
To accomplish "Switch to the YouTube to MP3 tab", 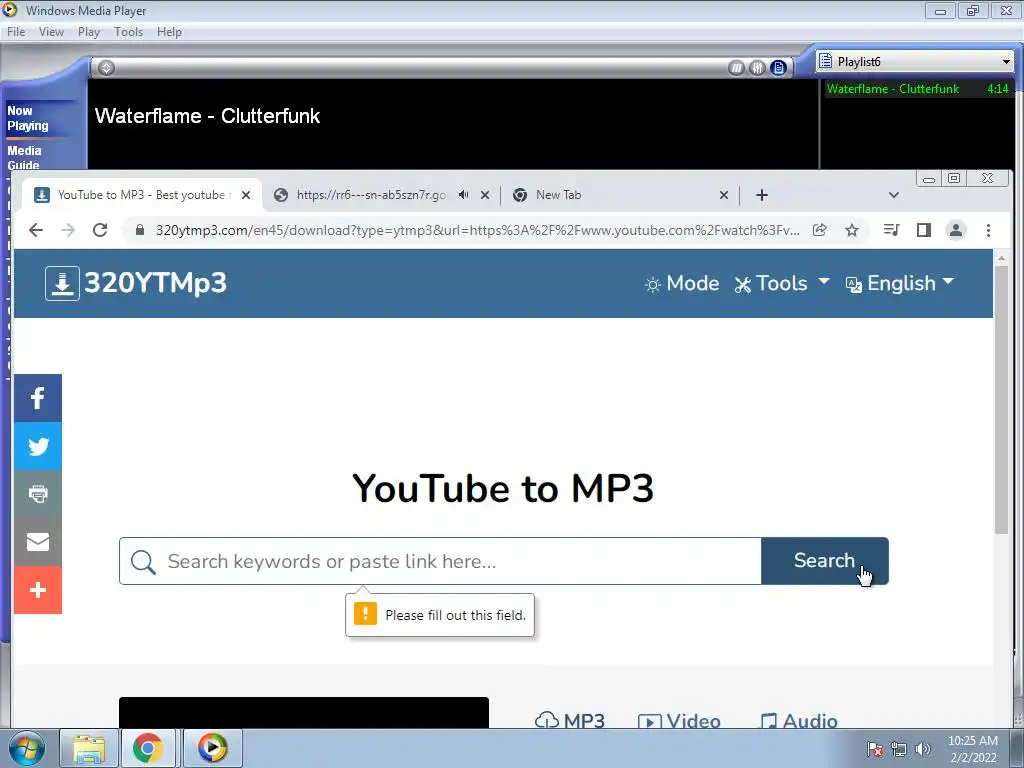I will click(142, 195).
